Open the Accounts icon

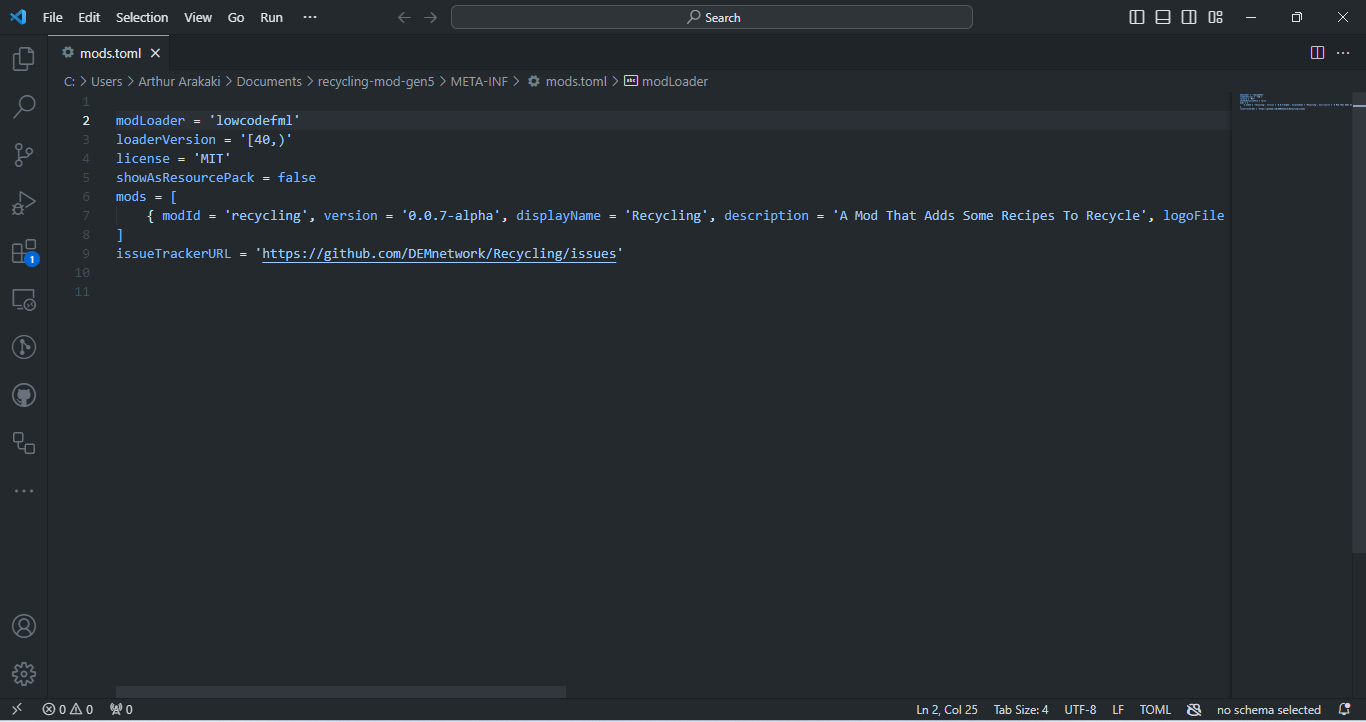pyautogui.click(x=24, y=626)
